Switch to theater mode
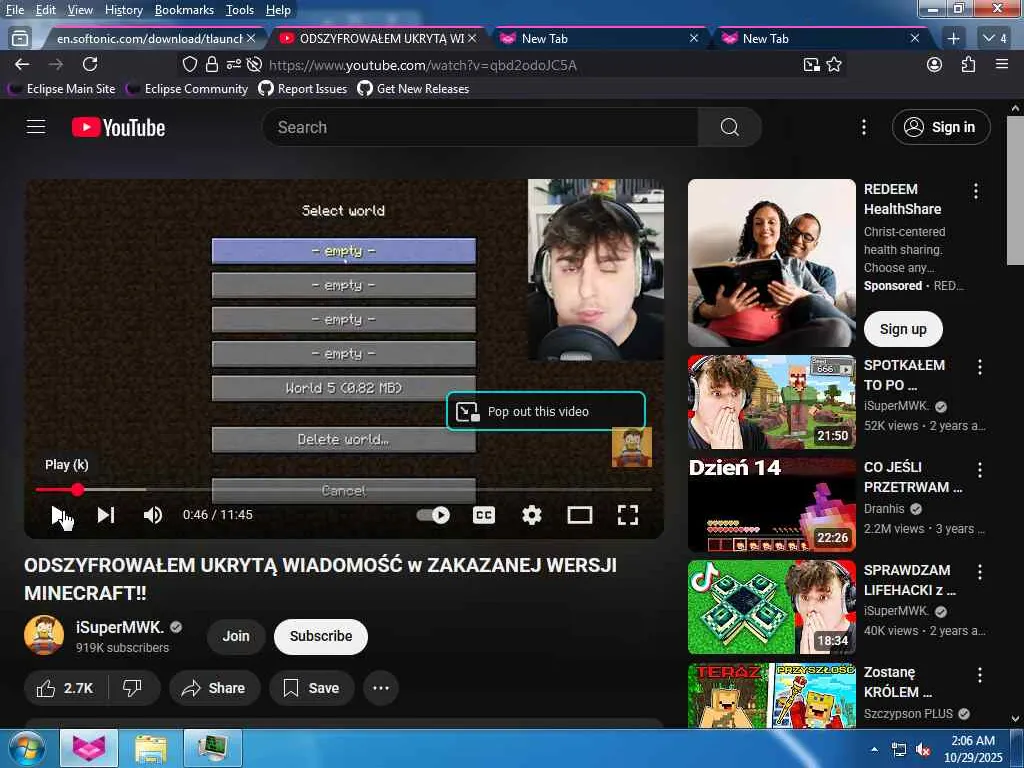 (580, 515)
